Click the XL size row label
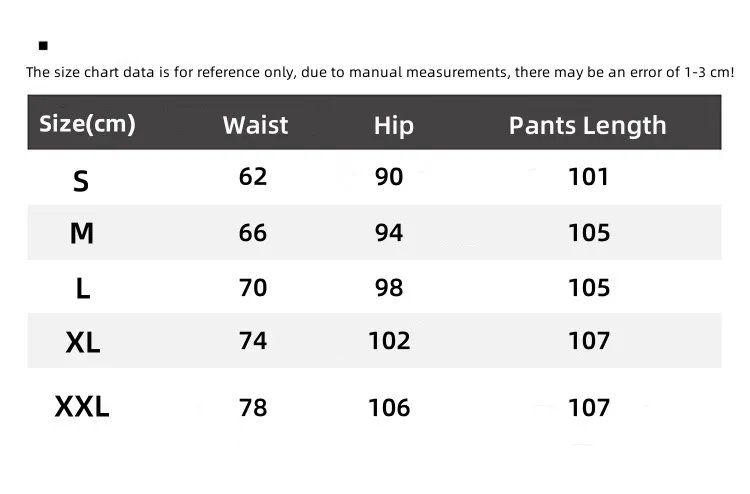 [x=83, y=343]
